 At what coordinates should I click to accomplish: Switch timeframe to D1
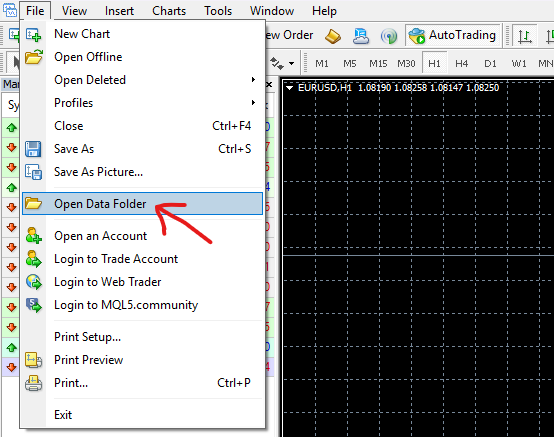coord(490,64)
